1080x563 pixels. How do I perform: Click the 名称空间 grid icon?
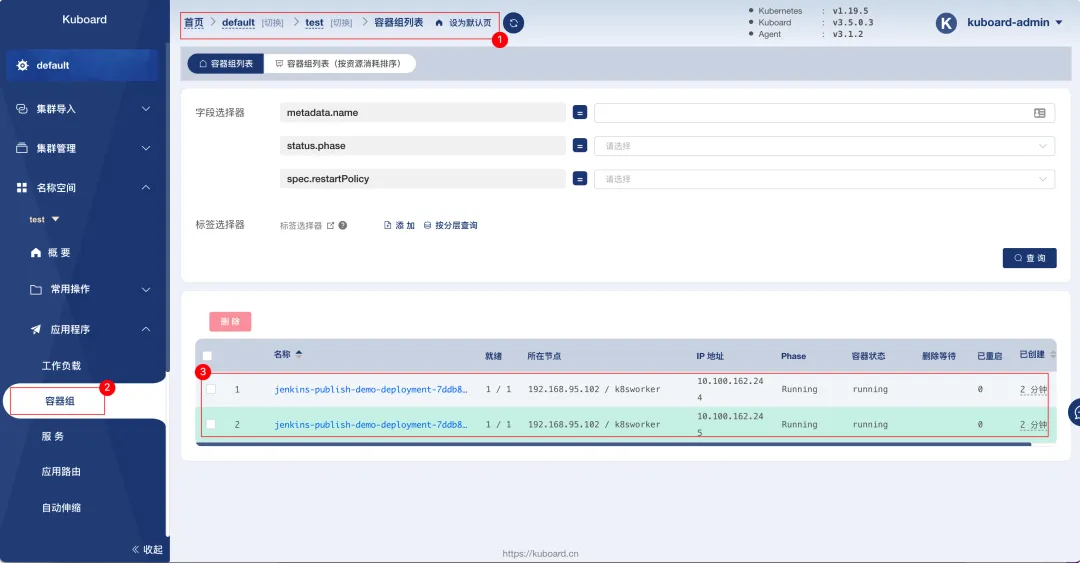click(x=22, y=187)
